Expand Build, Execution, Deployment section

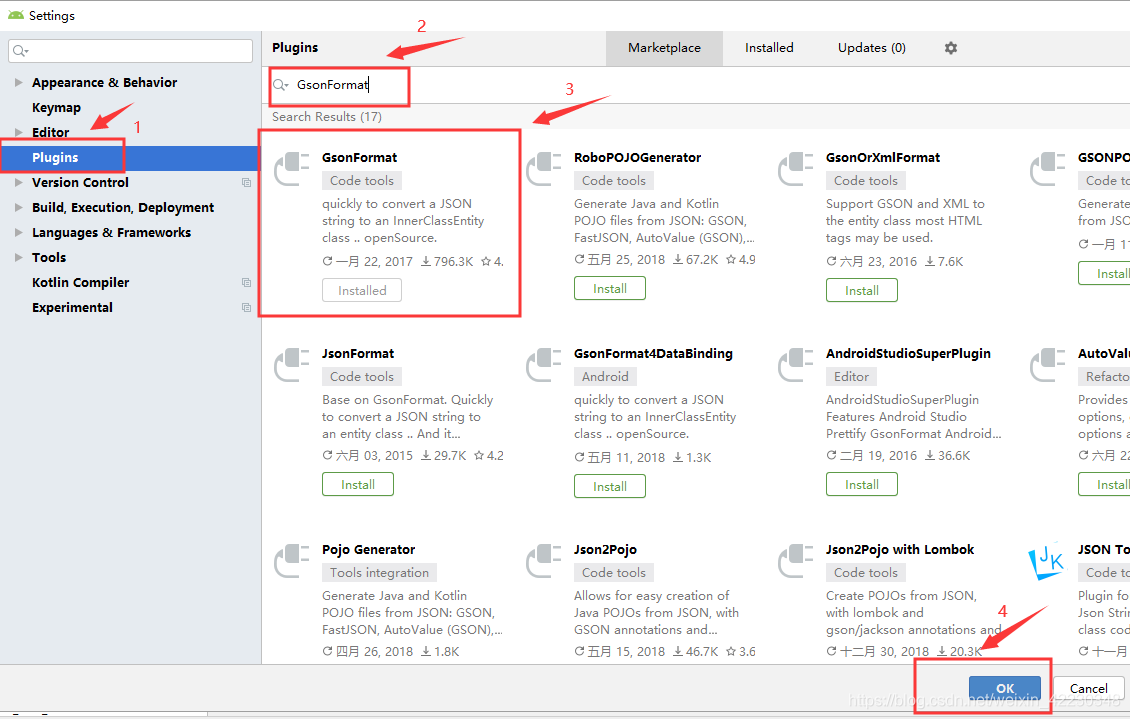pos(19,207)
